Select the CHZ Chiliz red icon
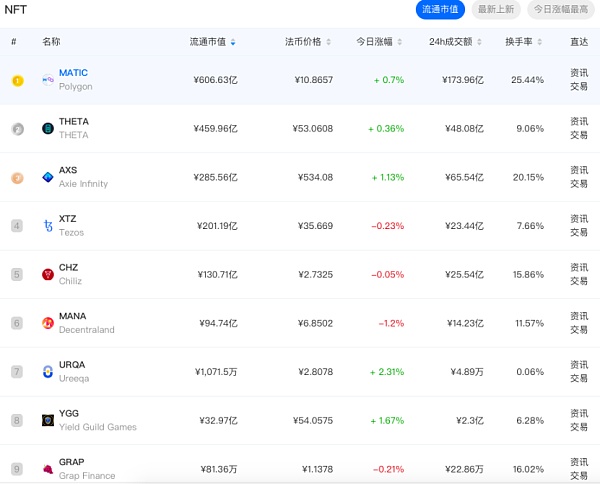The height and width of the screenshot is (484, 600). click(48, 274)
